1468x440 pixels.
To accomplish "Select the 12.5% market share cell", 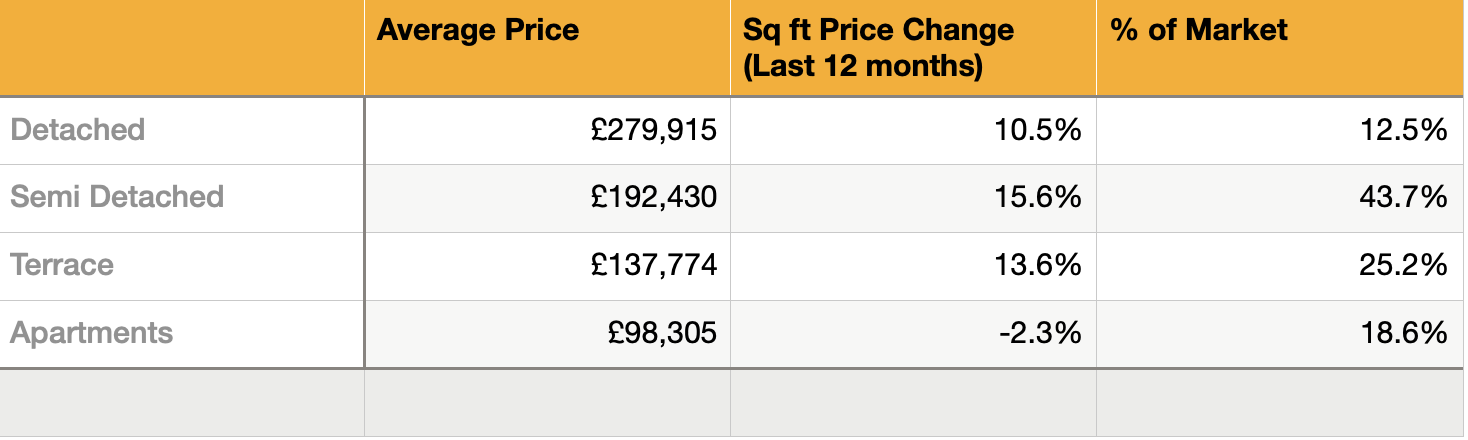I will [1280, 130].
